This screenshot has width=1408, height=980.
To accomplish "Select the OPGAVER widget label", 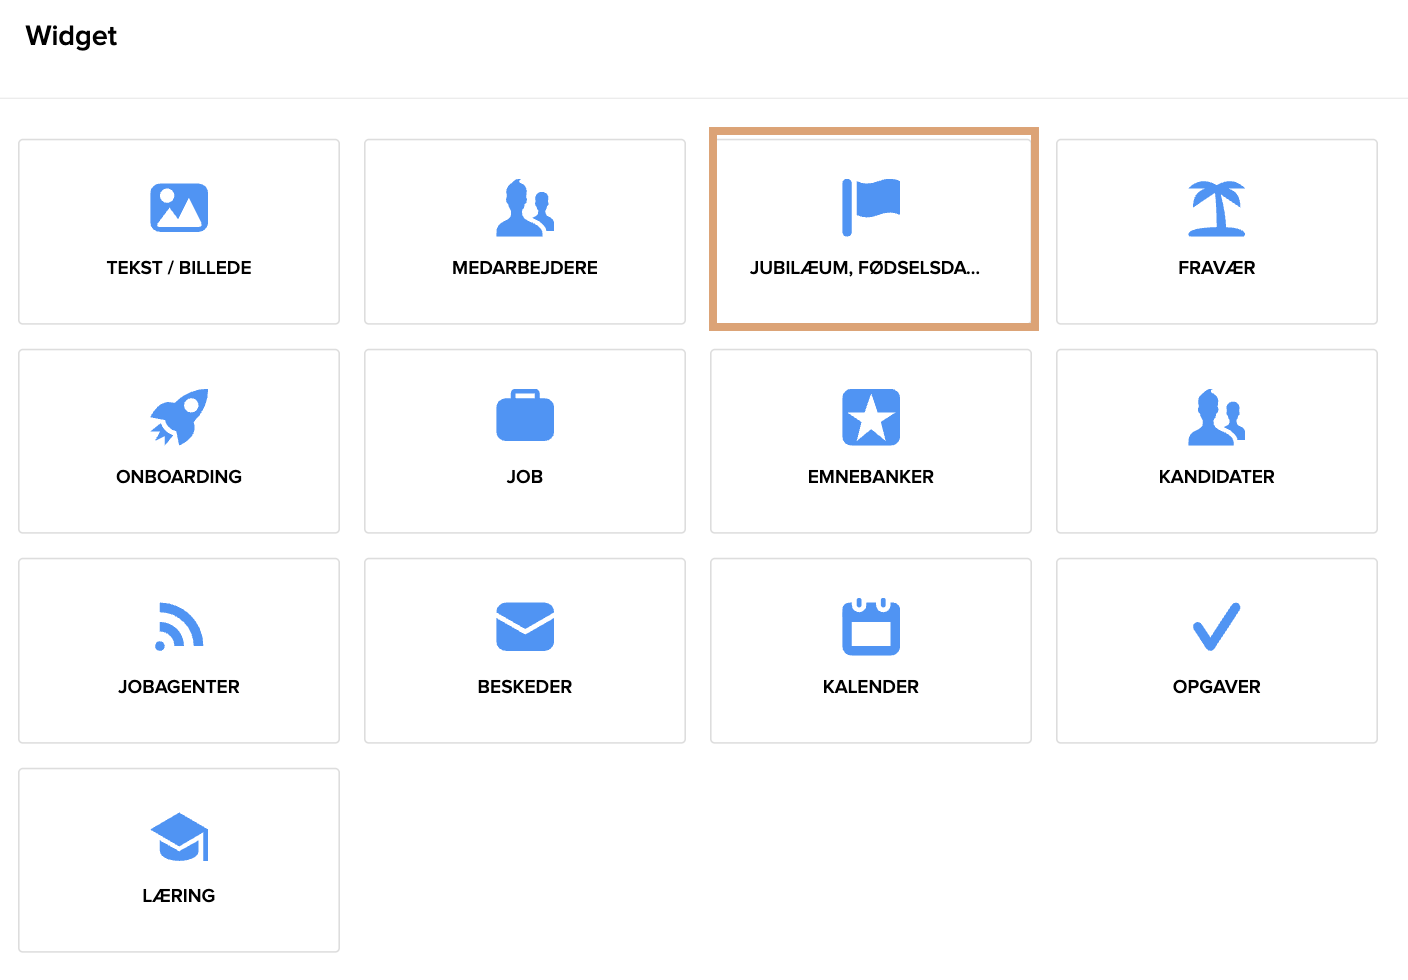I will pyautogui.click(x=1217, y=687).
